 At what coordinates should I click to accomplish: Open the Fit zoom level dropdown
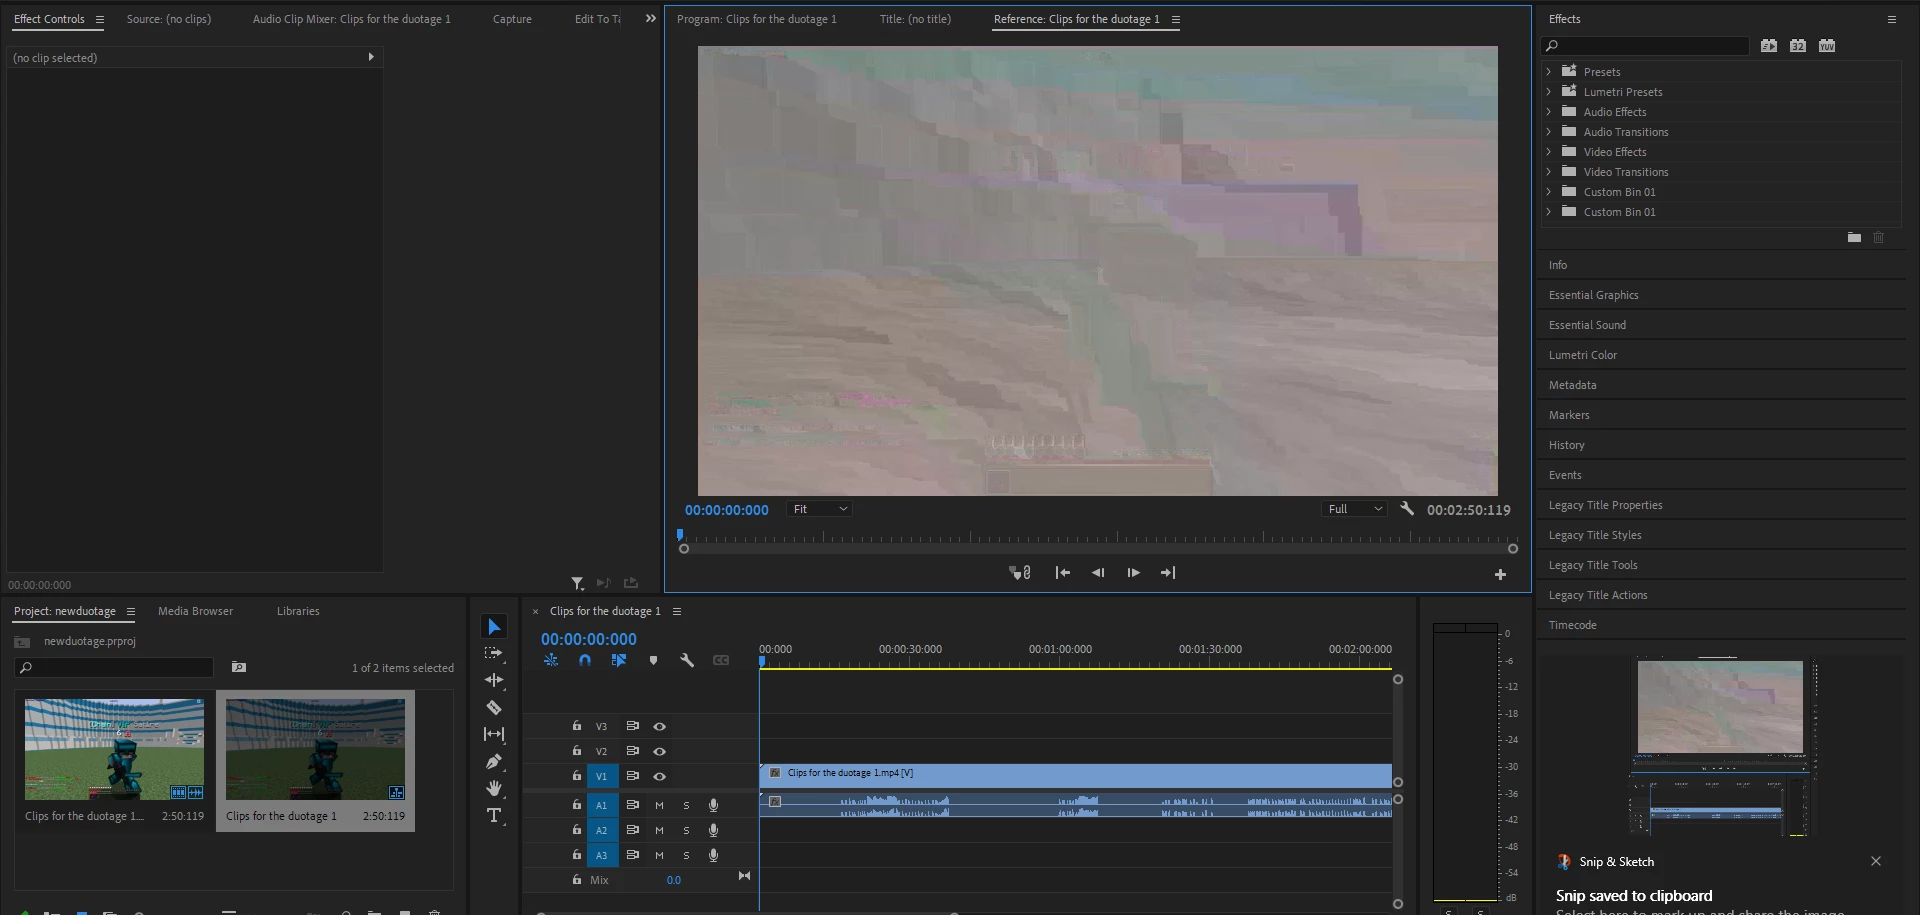(819, 509)
